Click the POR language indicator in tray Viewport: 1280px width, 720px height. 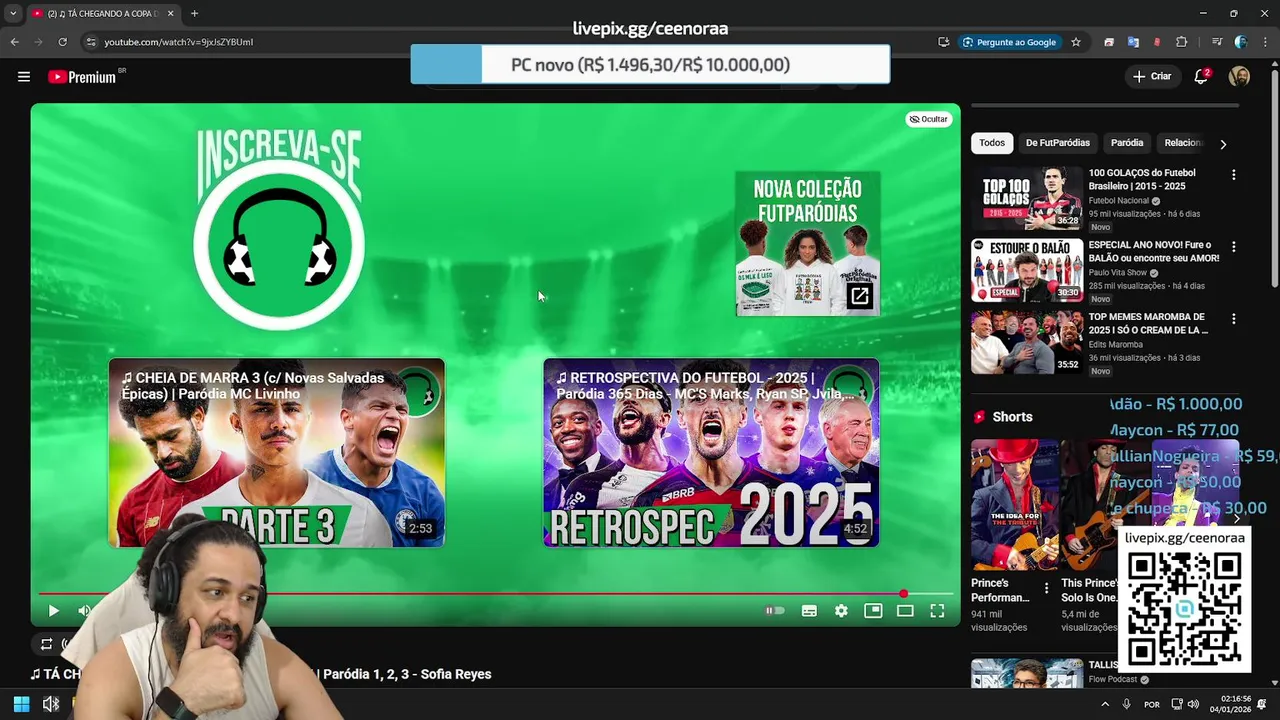pos(1152,704)
